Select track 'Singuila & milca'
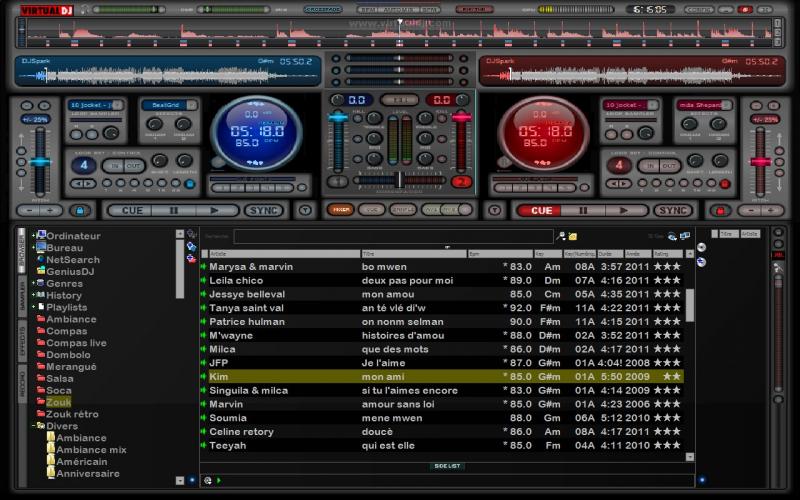 [442, 390]
